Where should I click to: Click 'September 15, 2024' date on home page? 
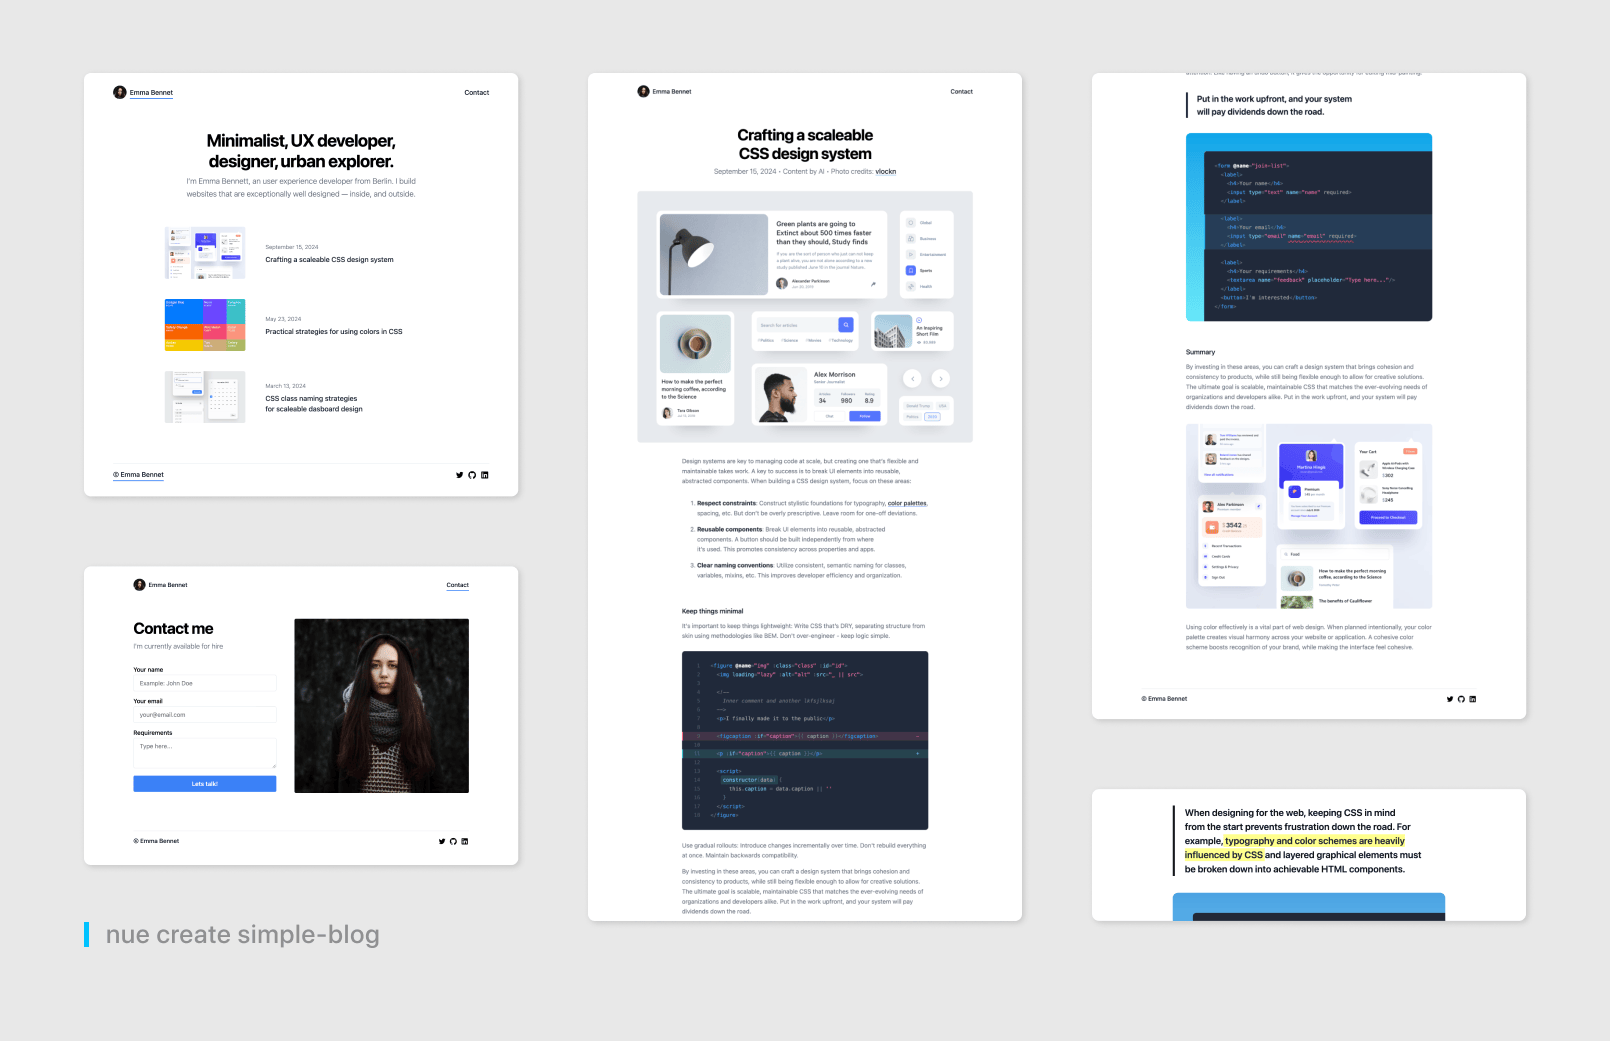pos(292,247)
